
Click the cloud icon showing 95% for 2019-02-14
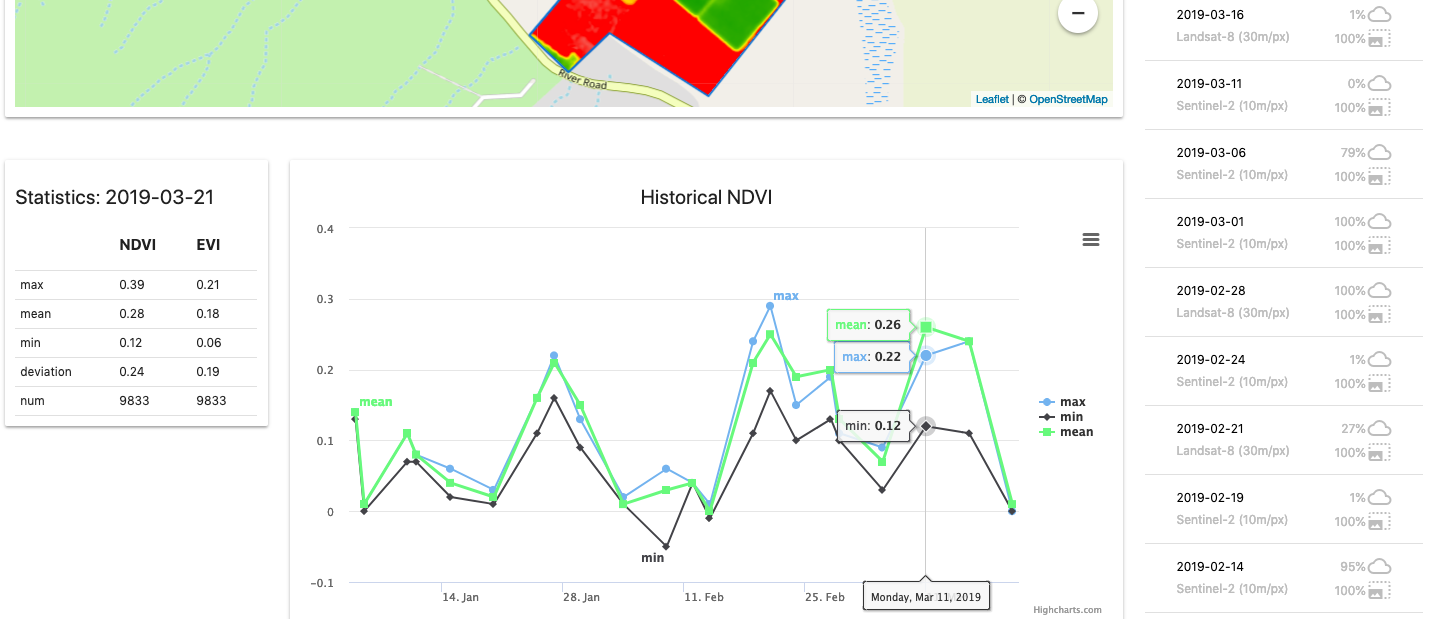pos(1381,566)
